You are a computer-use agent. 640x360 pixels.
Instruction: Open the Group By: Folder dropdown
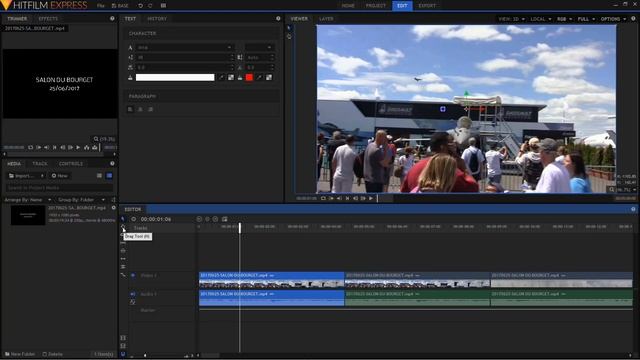[x=82, y=200]
